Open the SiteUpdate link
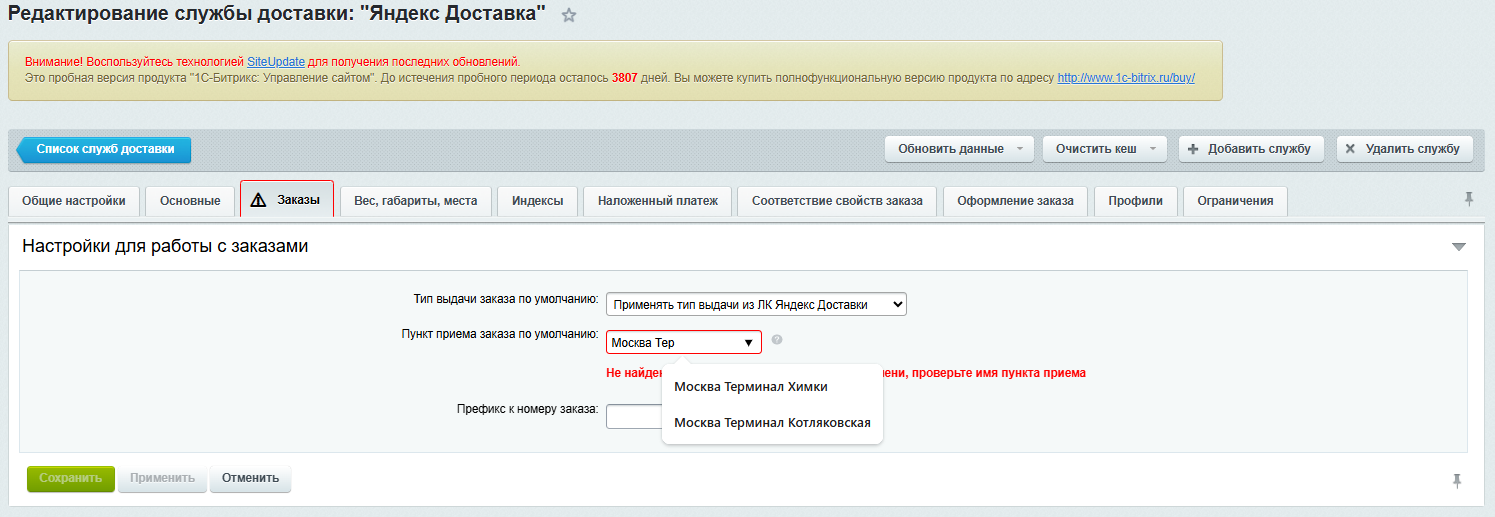This screenshot has height=517, width=1495. (276, 62)
